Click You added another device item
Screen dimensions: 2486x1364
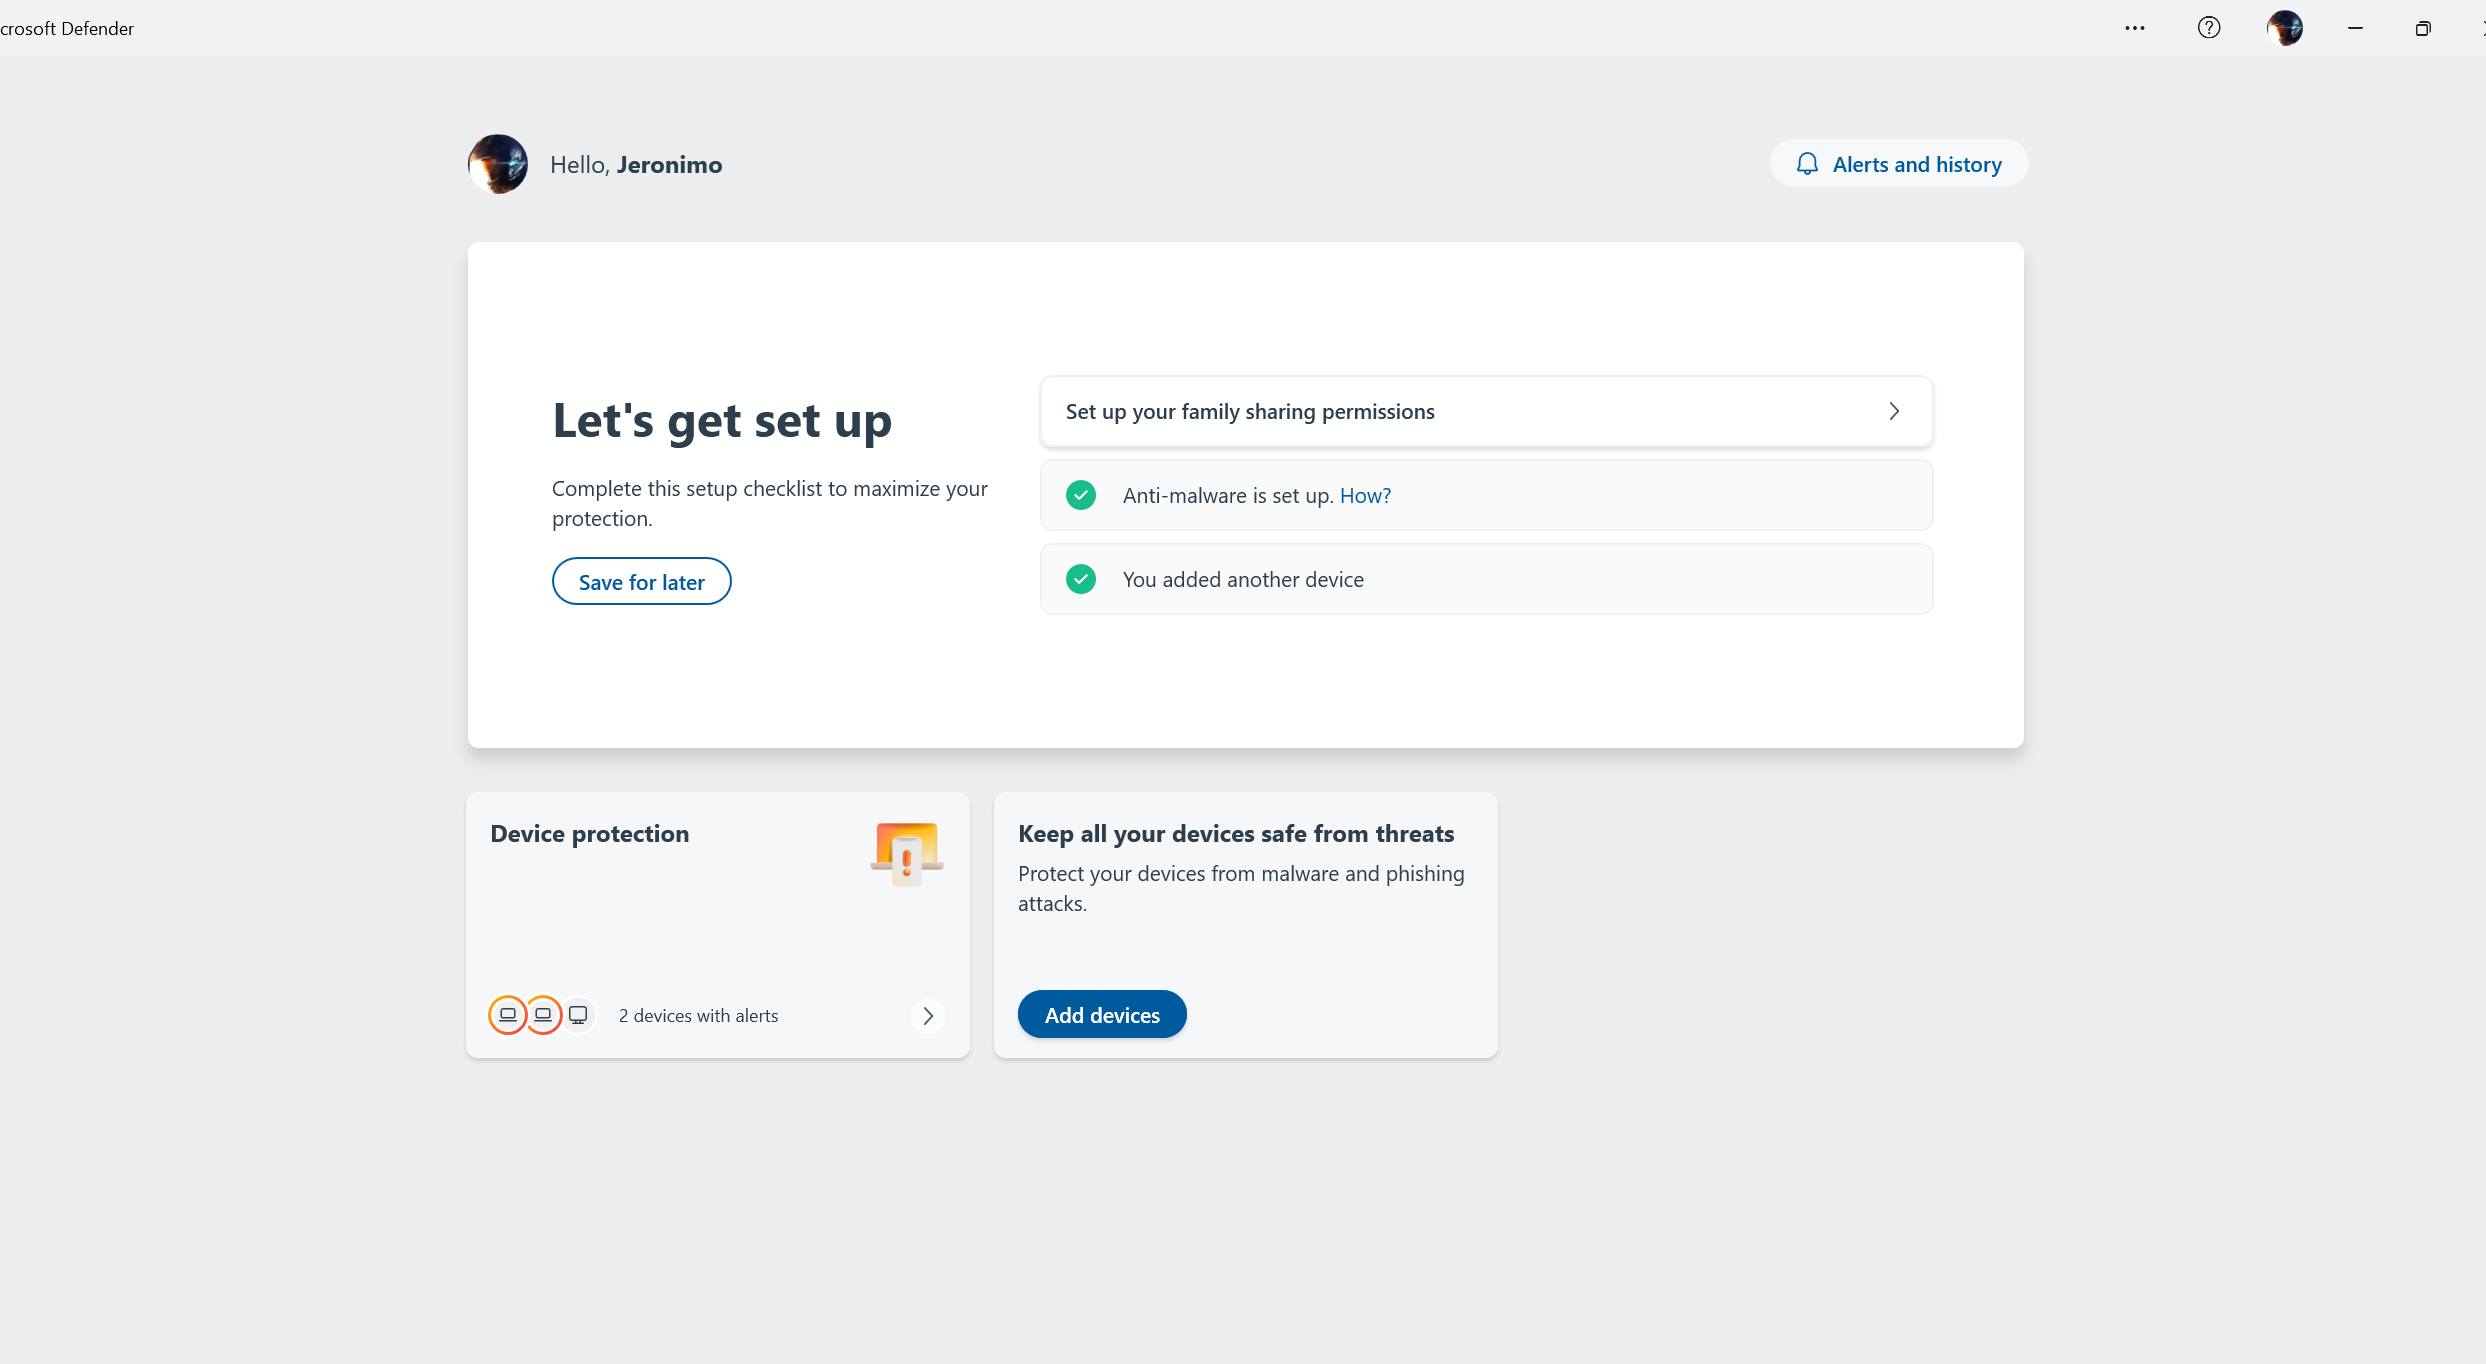click(x=1486, y=579)
